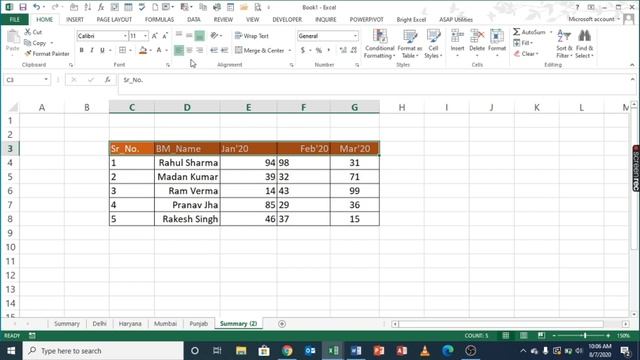Open the General number format dropdown
This screenshot has width=640, height=360.
pyautogui.click(x=355, y=36)
